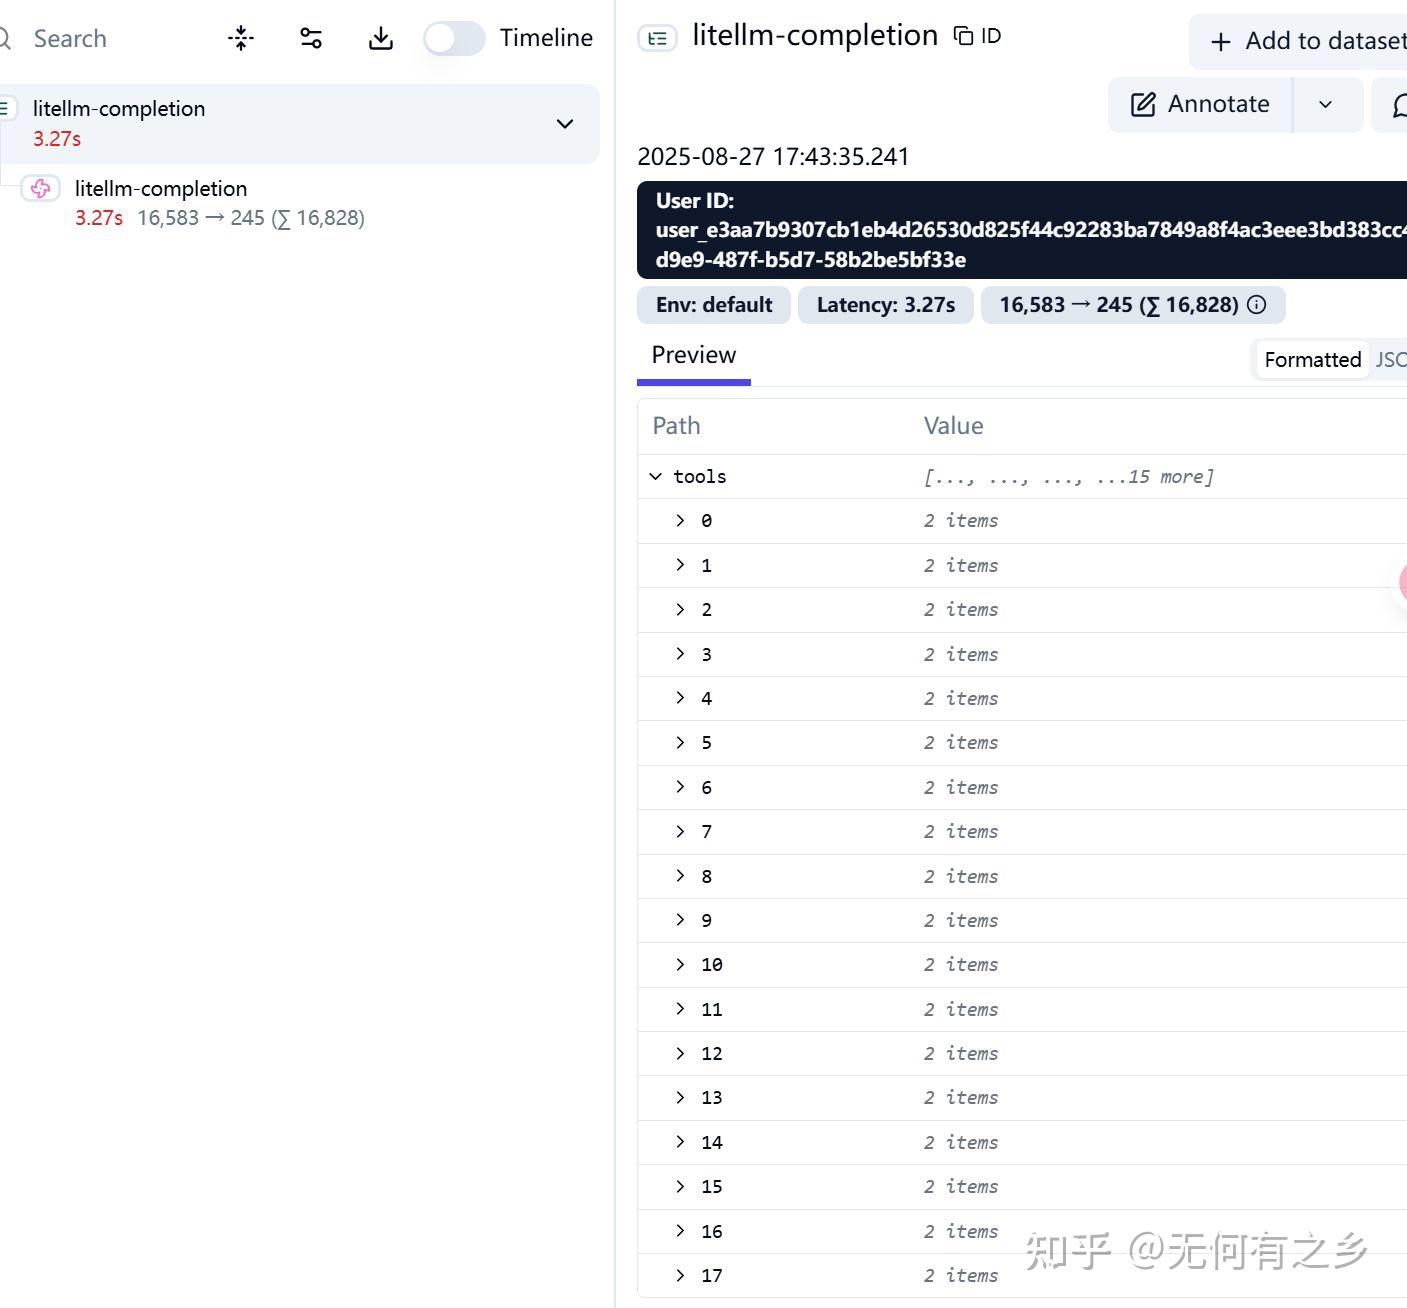Open the comment bubble icon

(x=1399, y=104)
